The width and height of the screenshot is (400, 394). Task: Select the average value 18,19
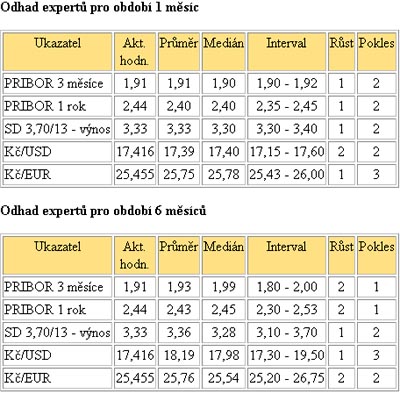click(x=179, y=355)
